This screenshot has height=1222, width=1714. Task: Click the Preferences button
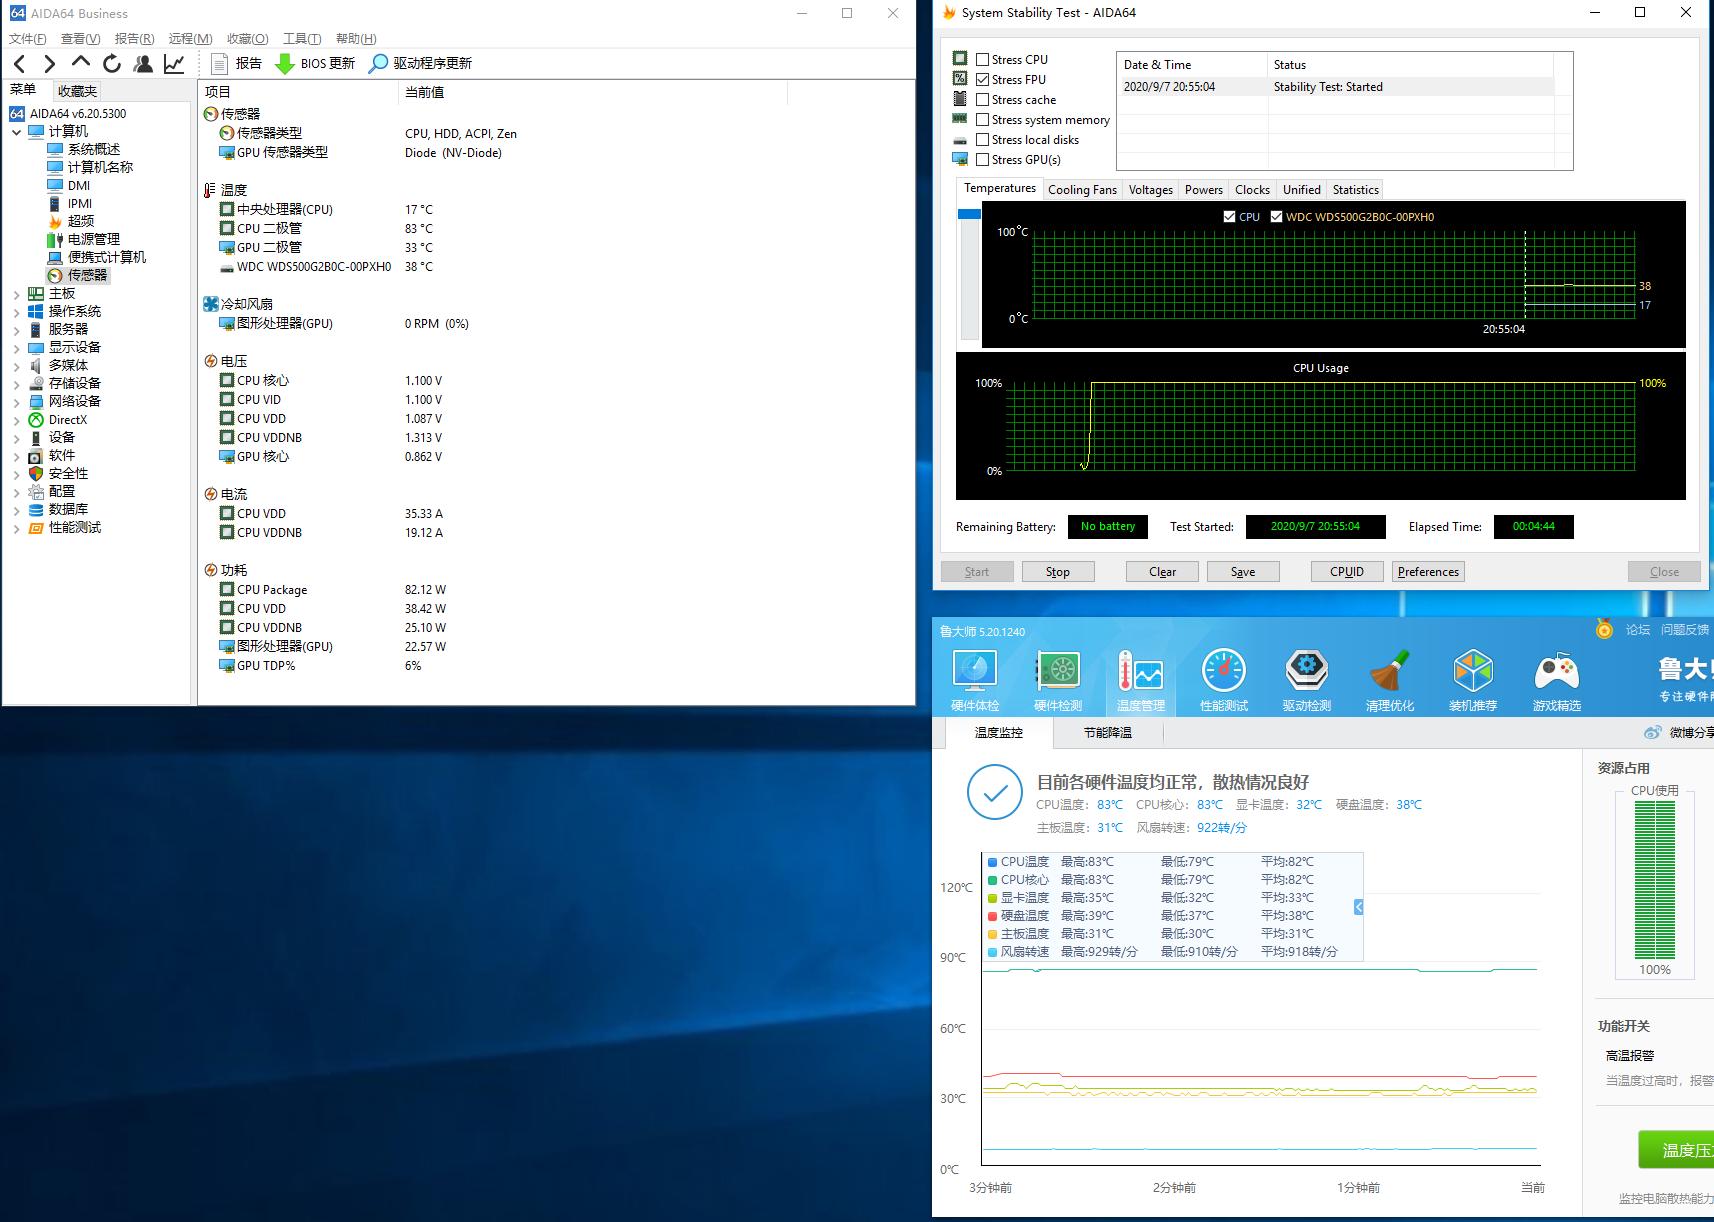click(x=1427, y=572)
